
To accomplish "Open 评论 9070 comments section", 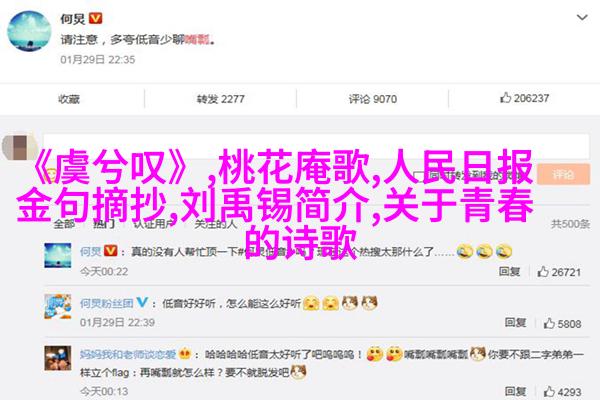I will pyautogui.click(x=372, y=99).
